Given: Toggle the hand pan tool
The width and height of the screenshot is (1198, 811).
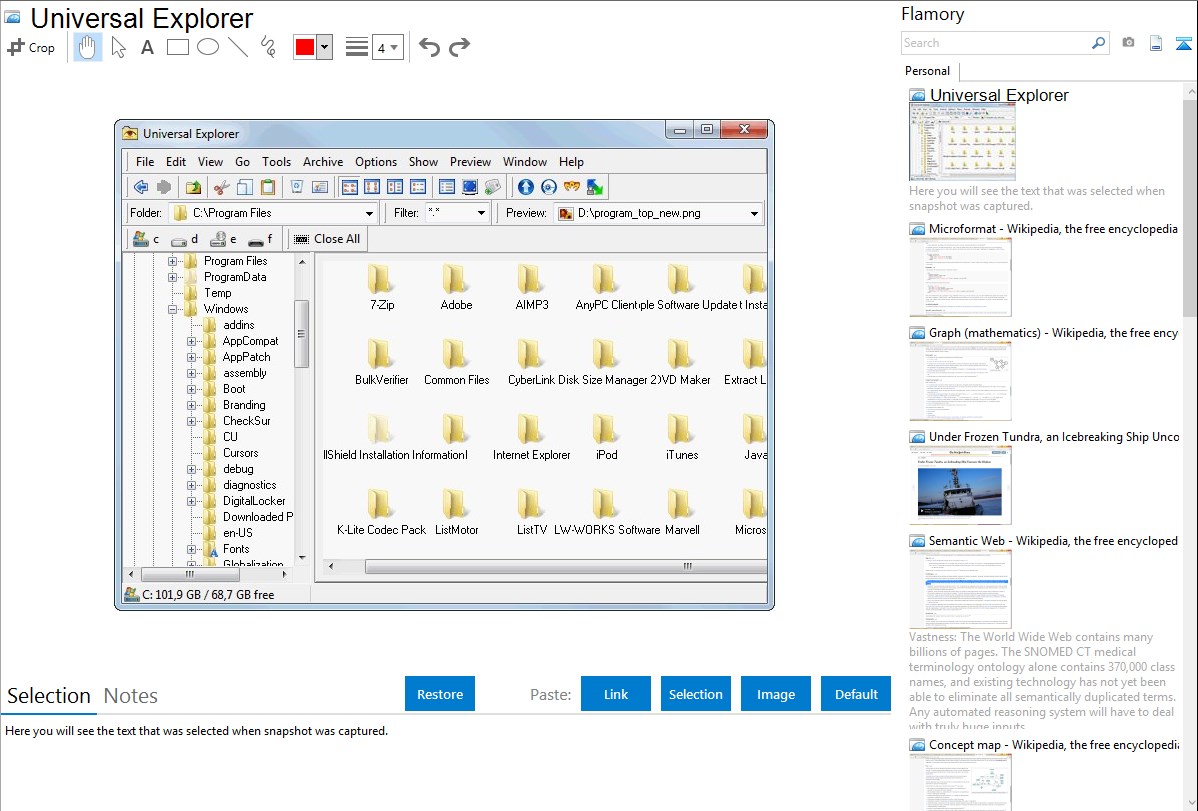Looking at the screenshot, I should pyautogui.click(x=88, y=47).
